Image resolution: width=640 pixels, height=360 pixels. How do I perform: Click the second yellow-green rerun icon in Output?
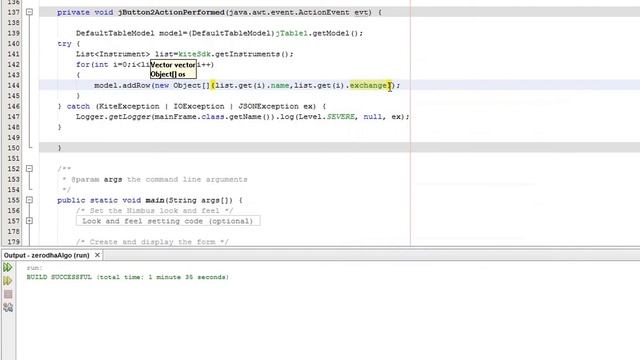(8, 281)
